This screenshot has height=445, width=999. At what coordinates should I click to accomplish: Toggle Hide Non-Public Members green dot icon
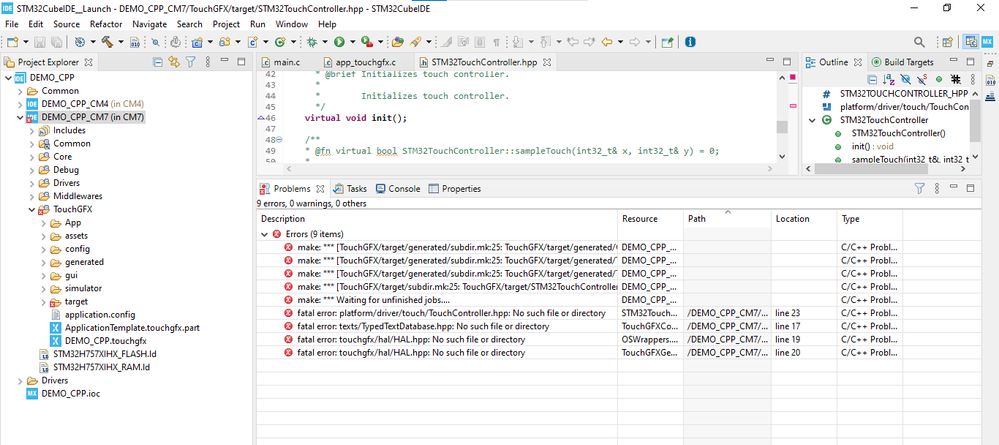(939, 79)
